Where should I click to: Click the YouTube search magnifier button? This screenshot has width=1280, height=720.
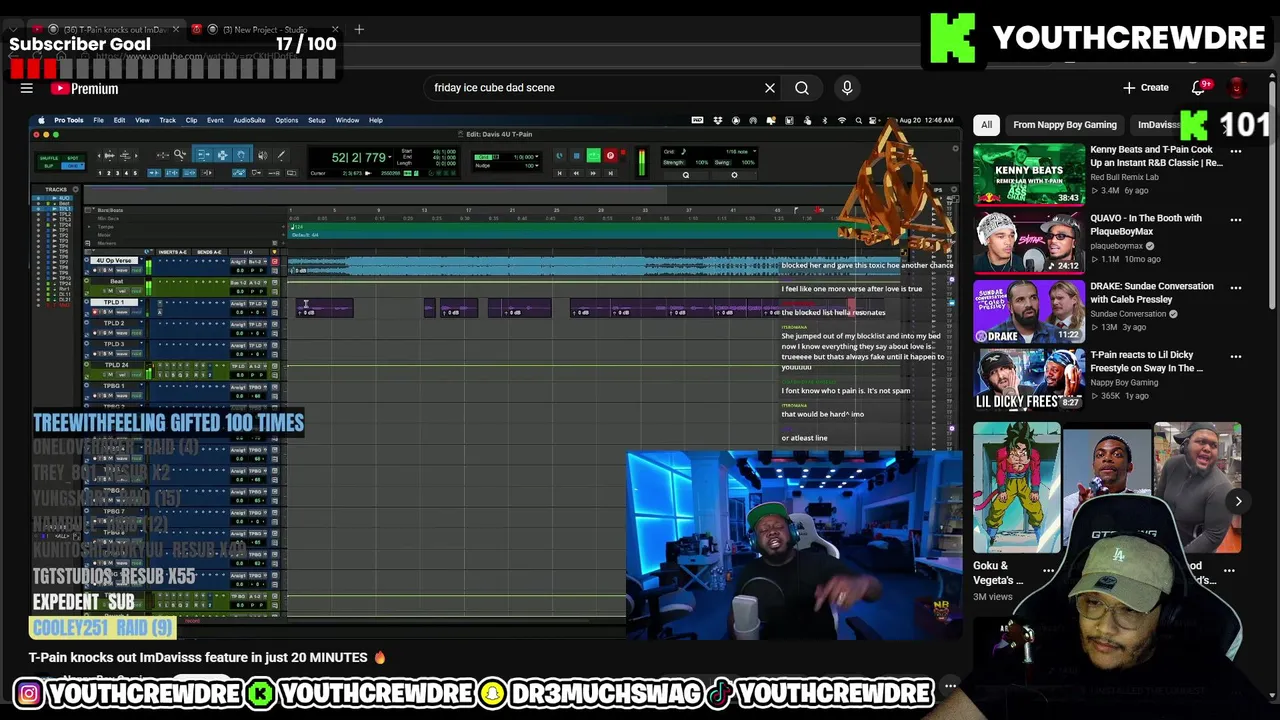(x=802, y=88)
